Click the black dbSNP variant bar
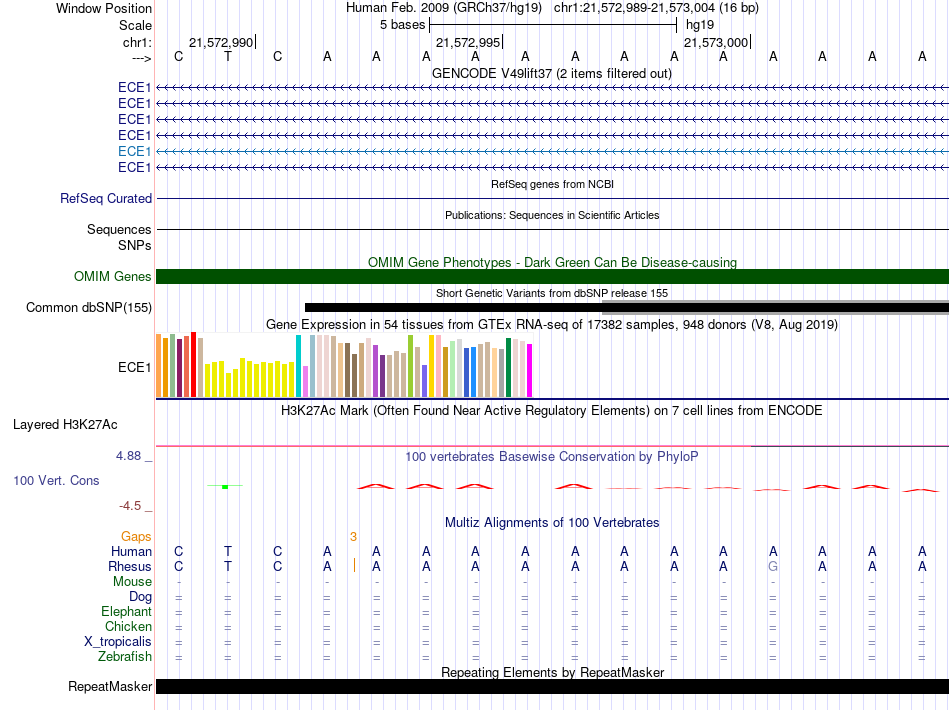This screenshot has width=950, height=710. [x=453, y=307]
